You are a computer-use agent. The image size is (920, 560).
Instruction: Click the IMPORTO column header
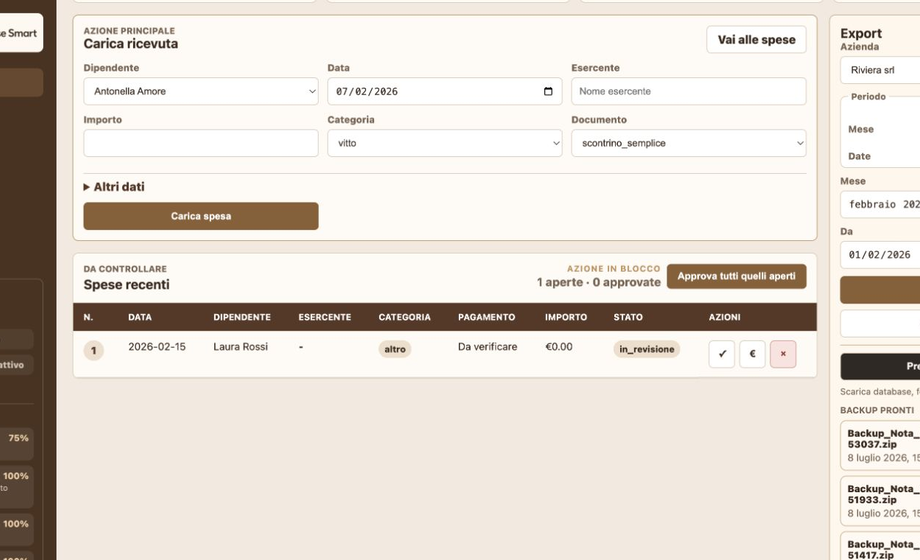point(566,317)
